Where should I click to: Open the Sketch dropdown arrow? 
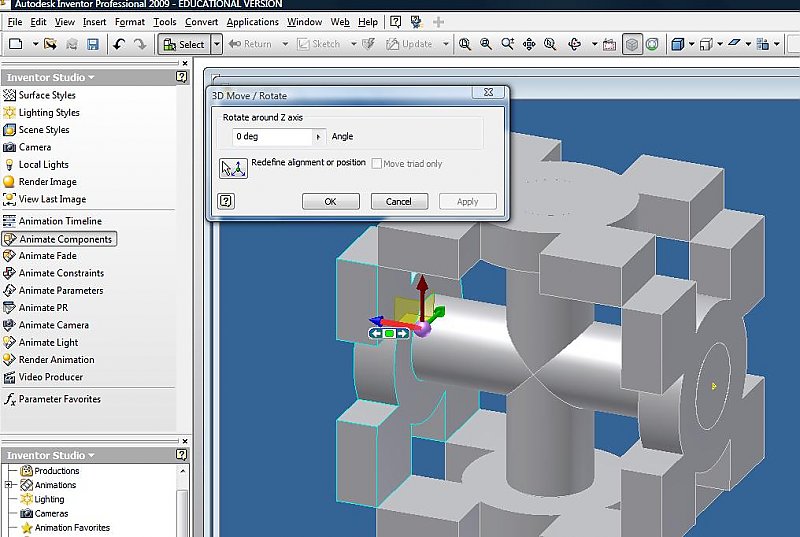coord(353,44)
